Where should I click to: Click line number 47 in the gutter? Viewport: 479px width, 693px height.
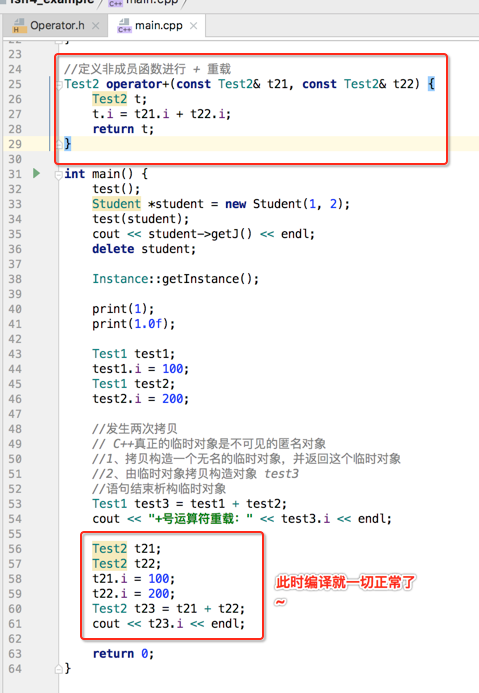tap(15, 414)
